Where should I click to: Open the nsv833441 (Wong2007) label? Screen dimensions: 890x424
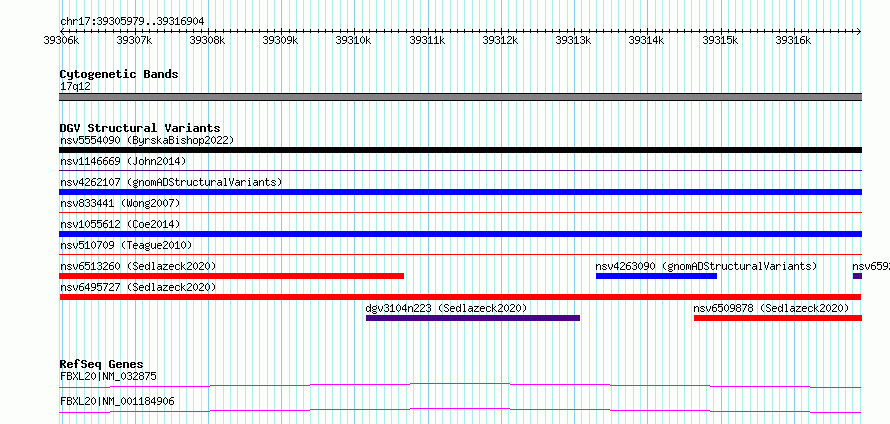click(120, 203)
